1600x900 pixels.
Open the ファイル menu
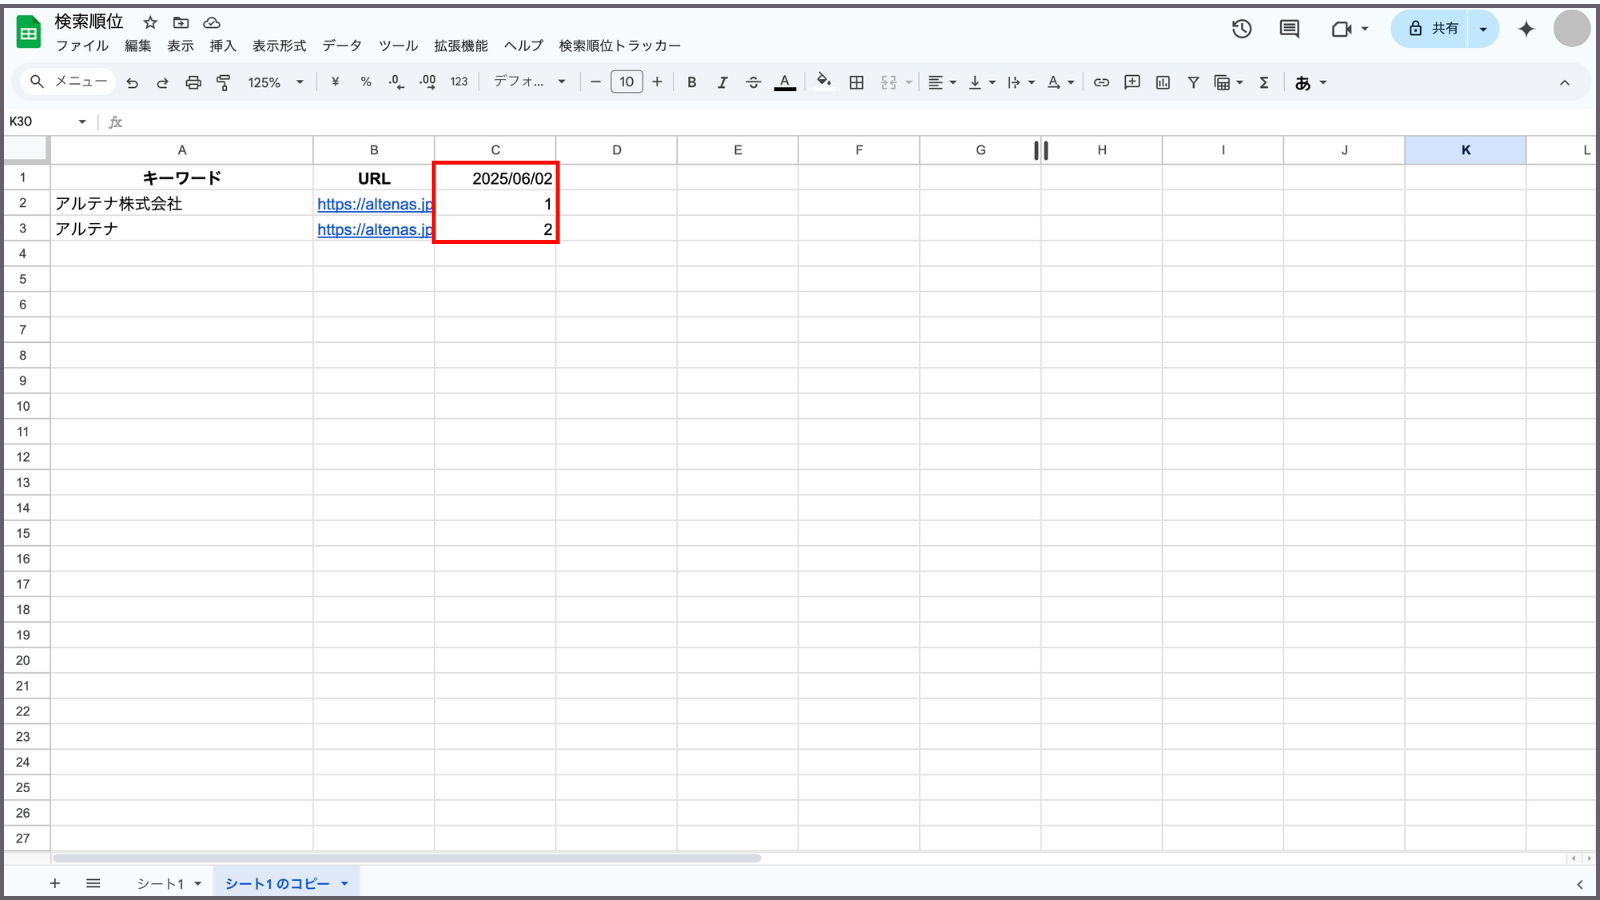[x=82, y=46]
